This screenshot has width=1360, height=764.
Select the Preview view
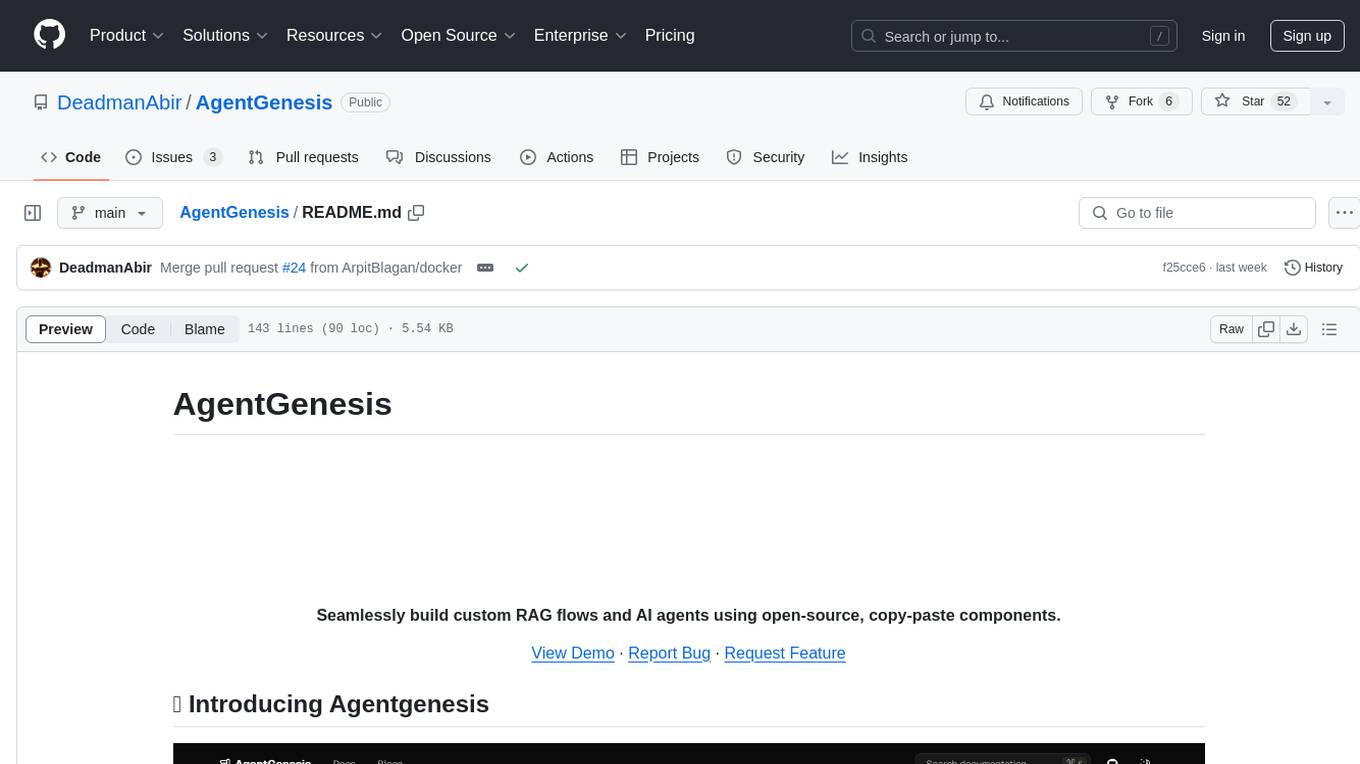(66, 329)
